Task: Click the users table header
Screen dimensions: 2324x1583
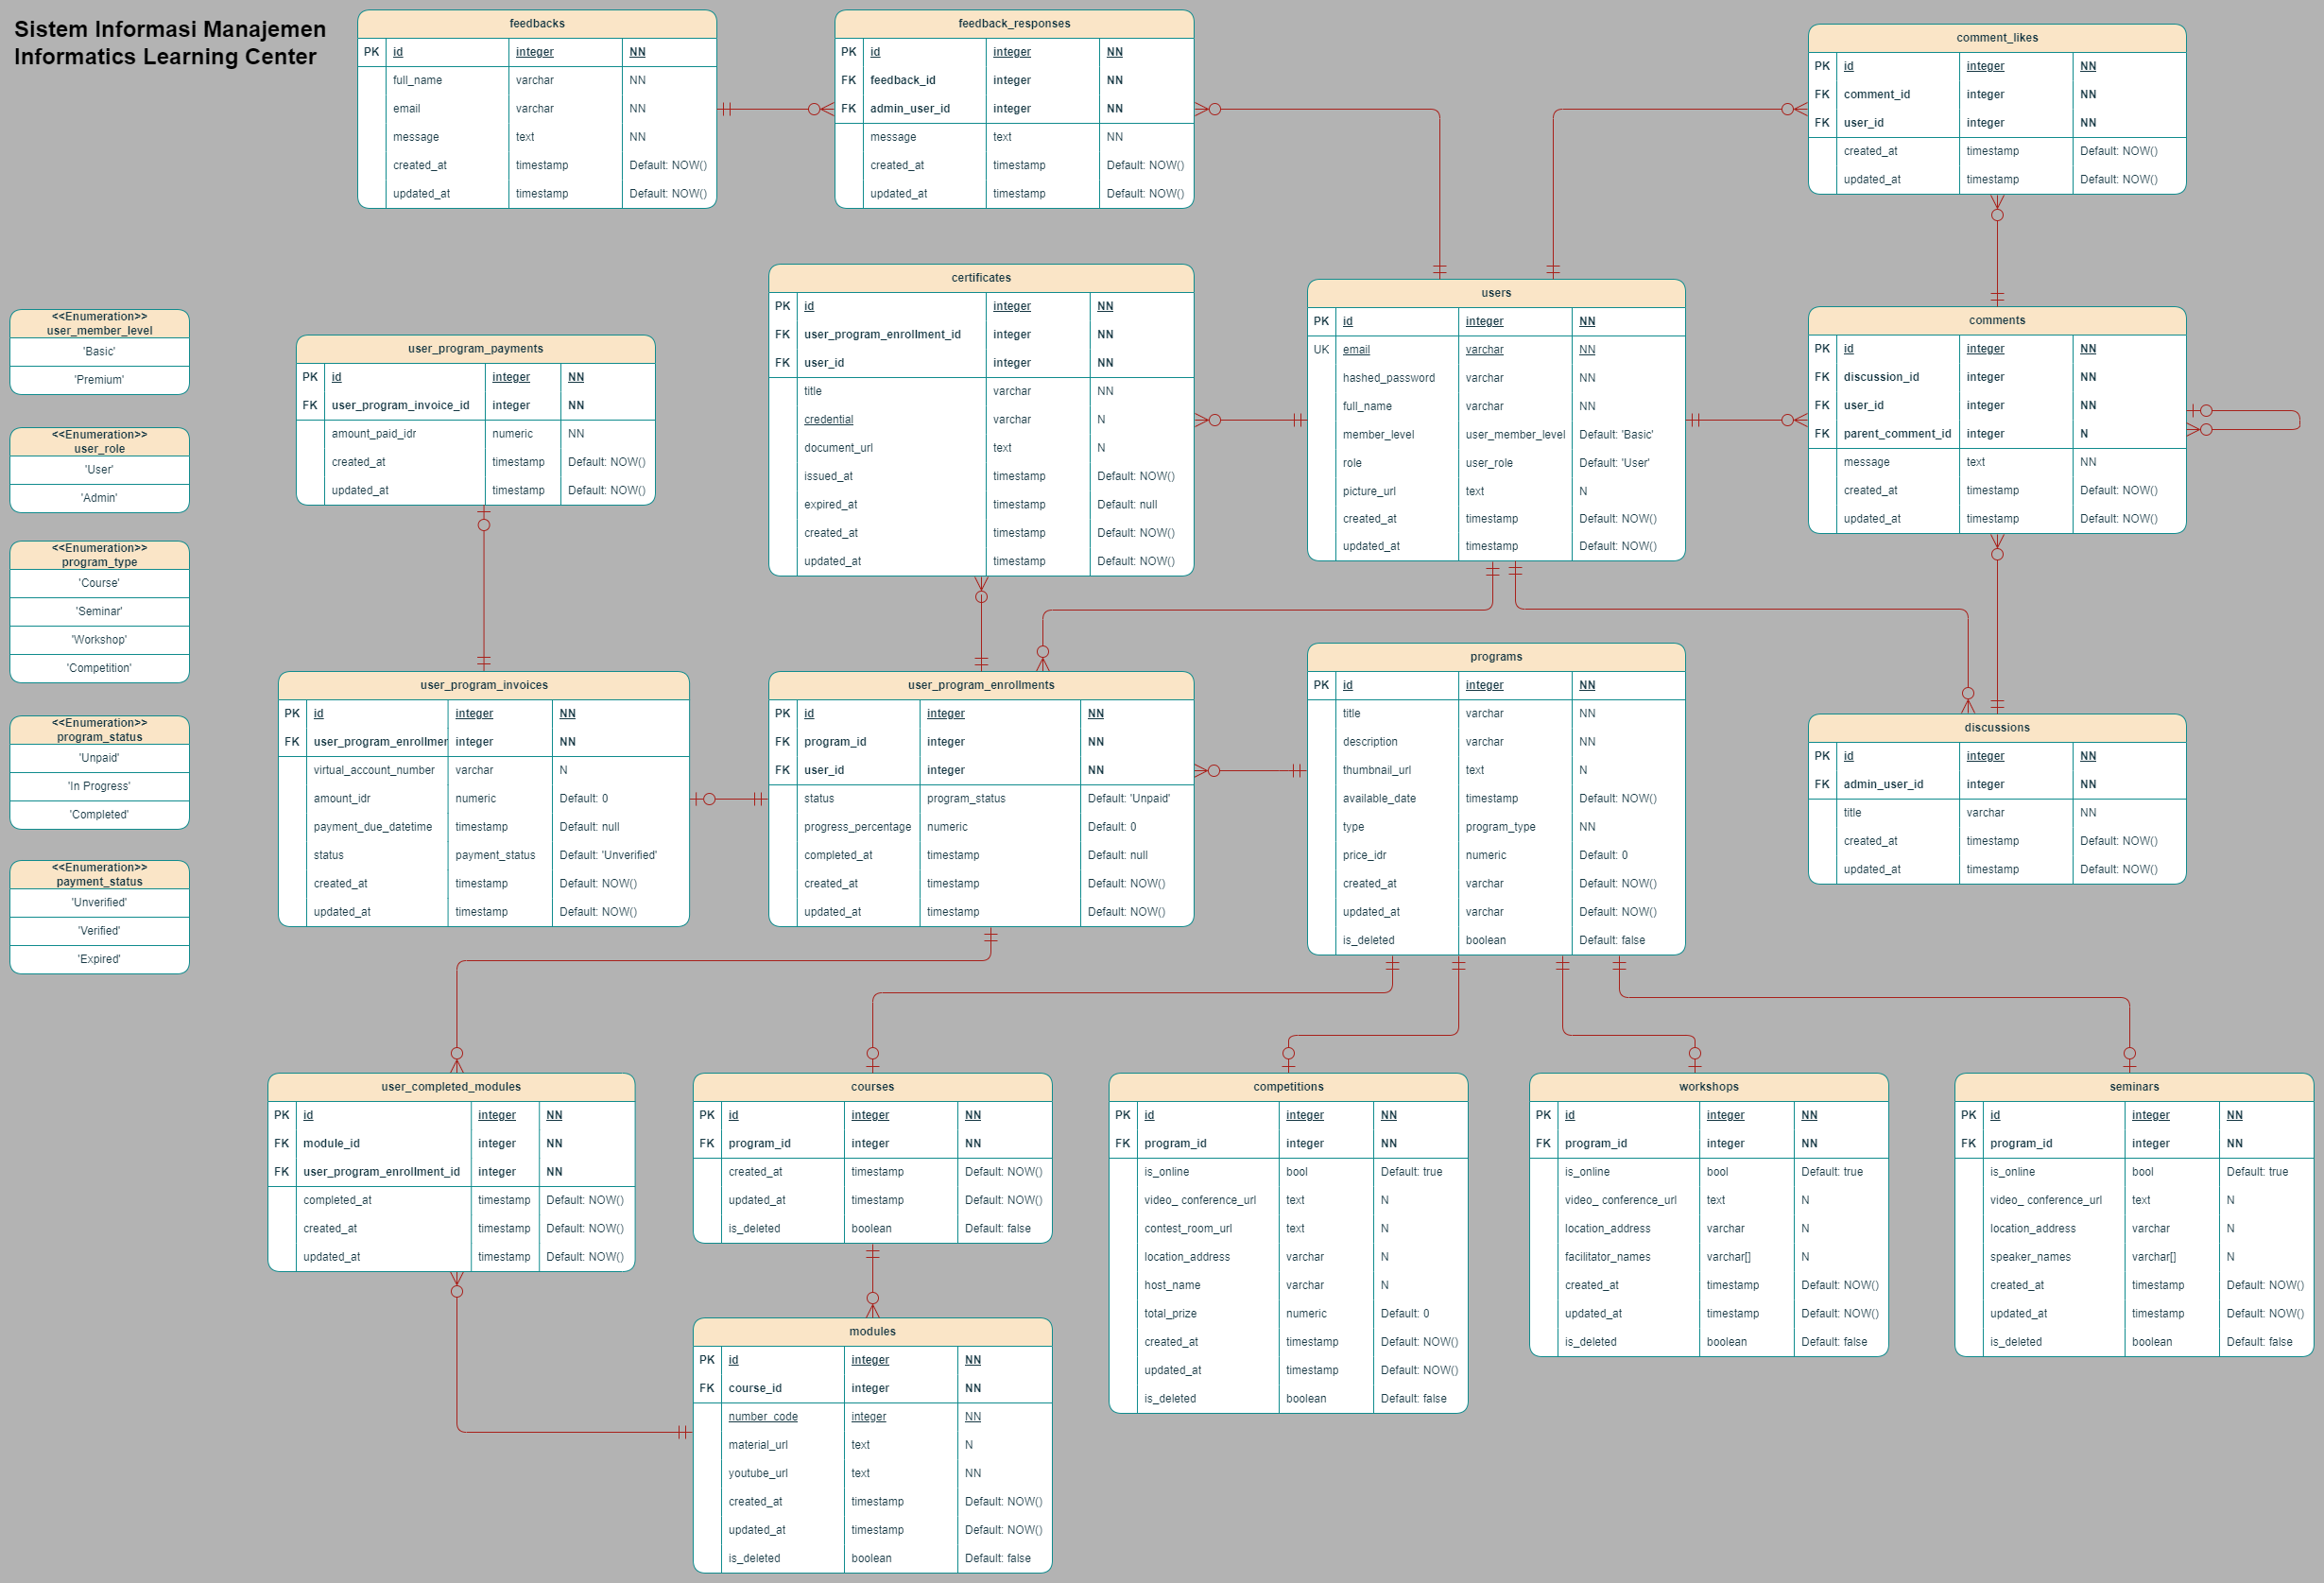Action: click(x=1495, y=293)
